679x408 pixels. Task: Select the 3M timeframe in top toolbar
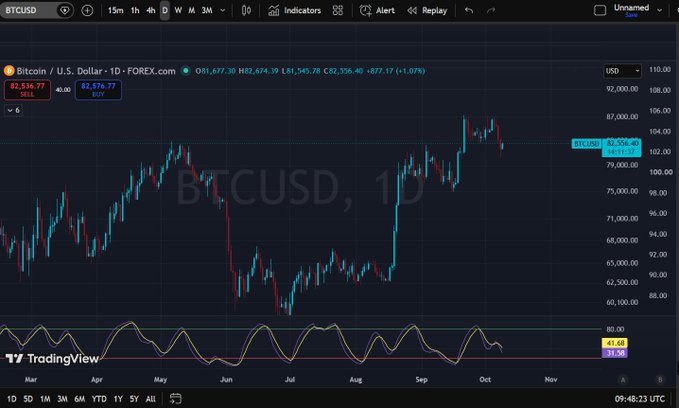(207, 10)
